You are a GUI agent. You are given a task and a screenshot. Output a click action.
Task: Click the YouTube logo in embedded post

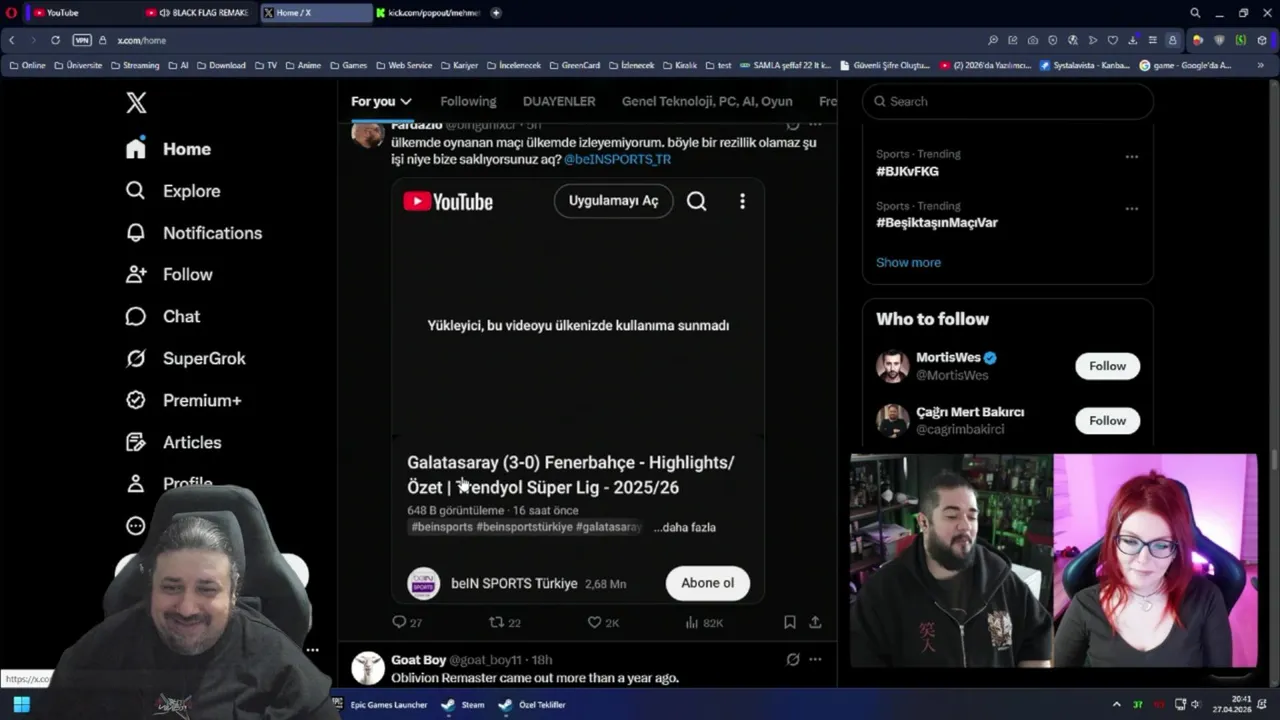448,202
